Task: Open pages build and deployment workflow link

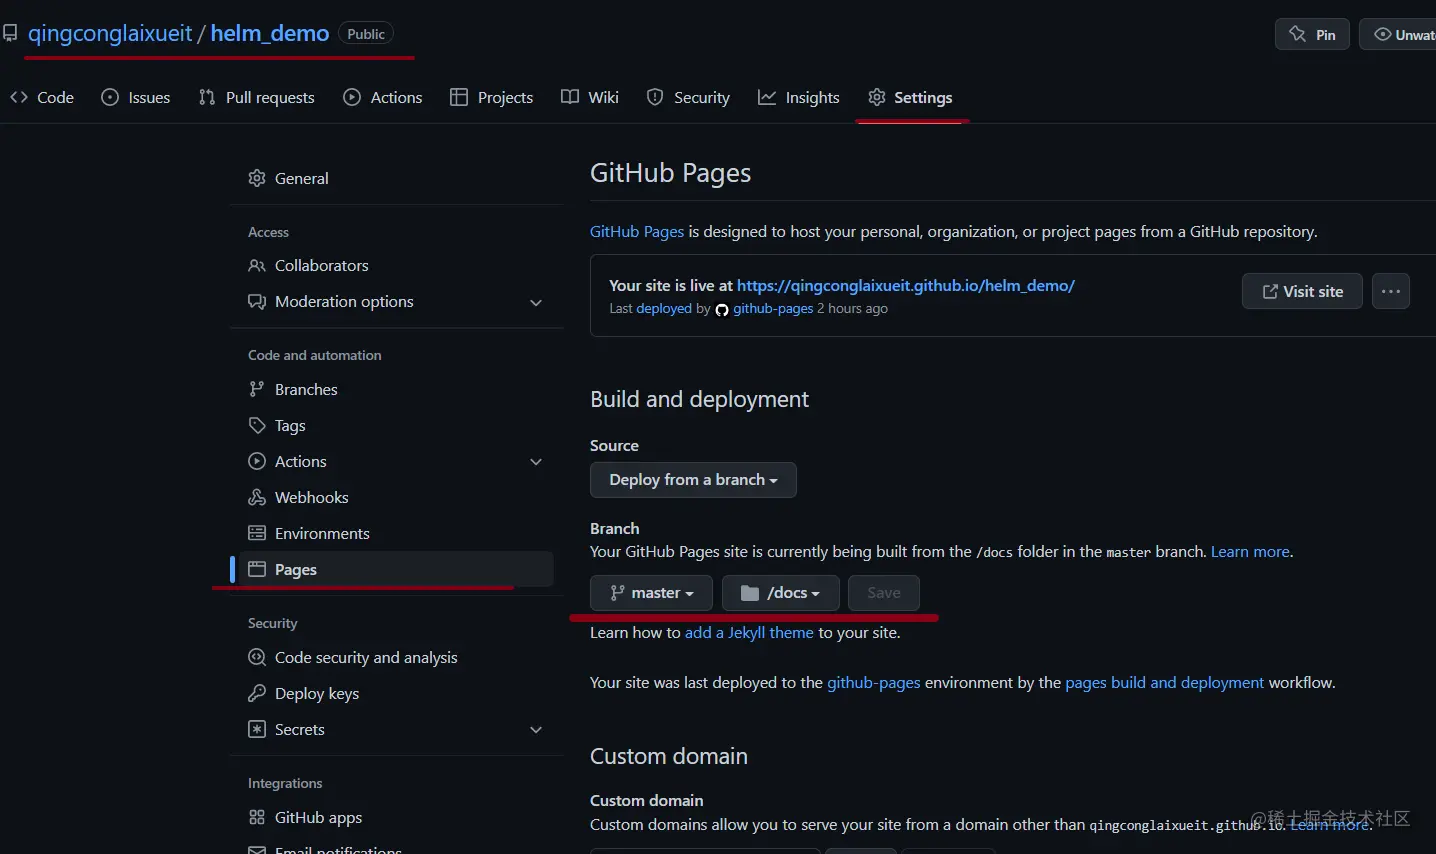Action: click(1165, 682)
